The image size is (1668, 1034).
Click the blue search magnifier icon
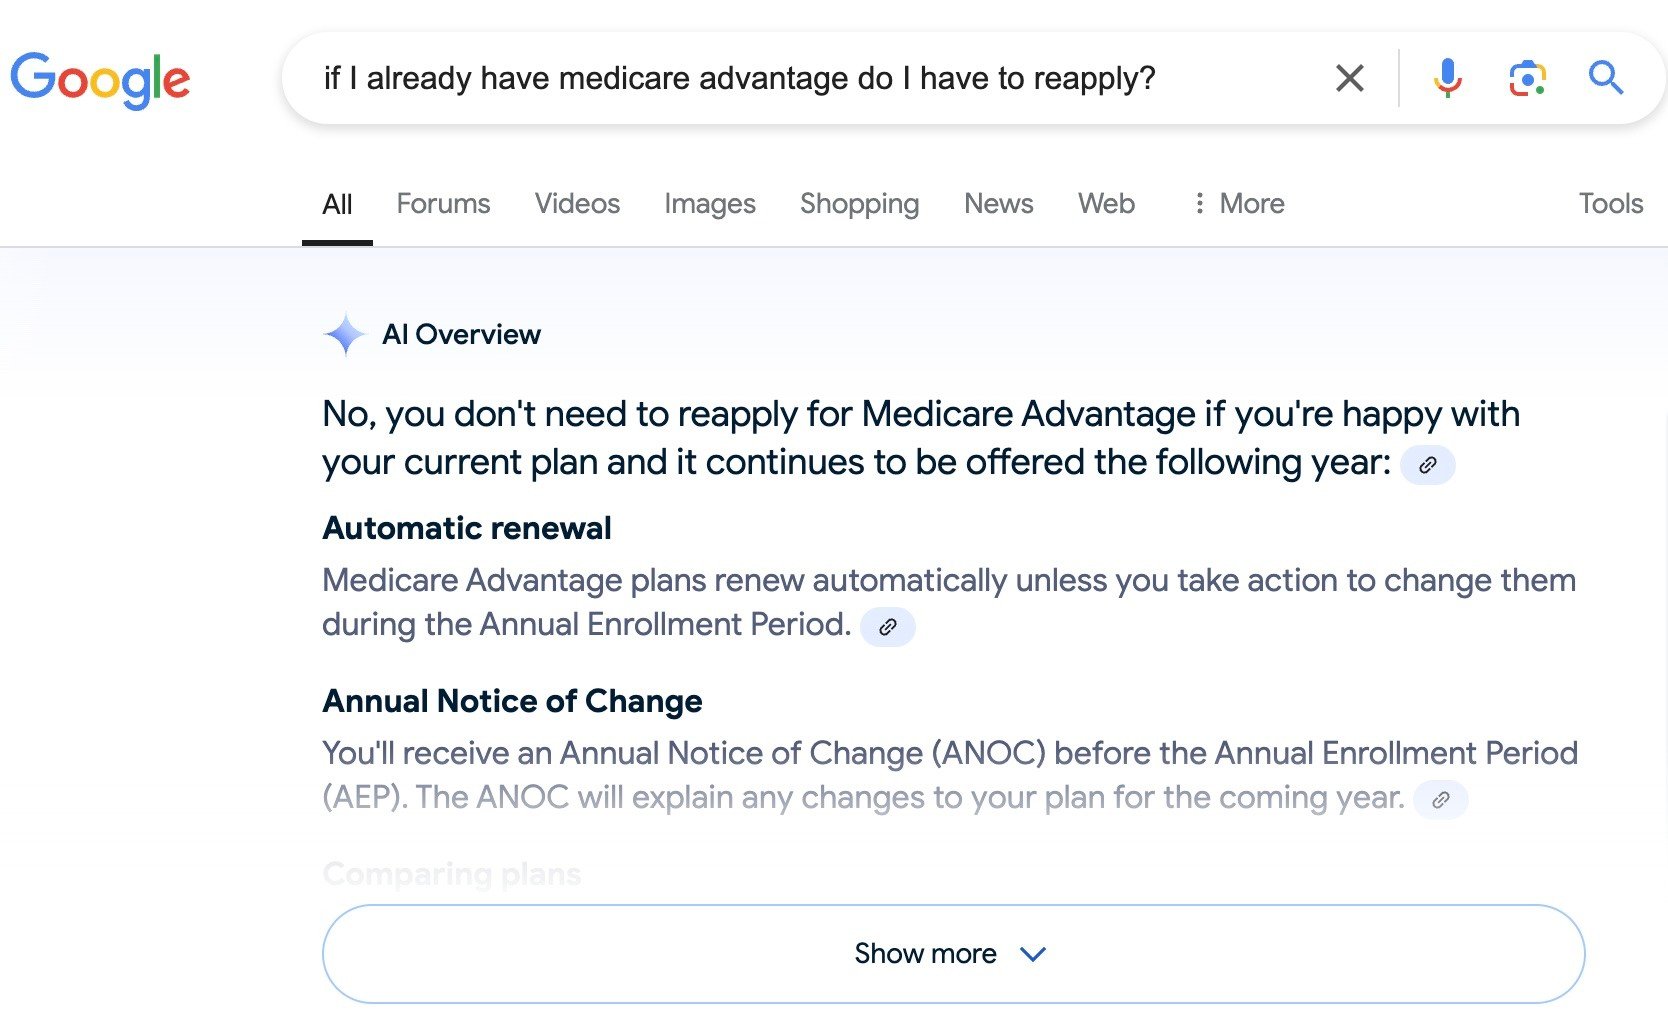[x=1606, y=77]
